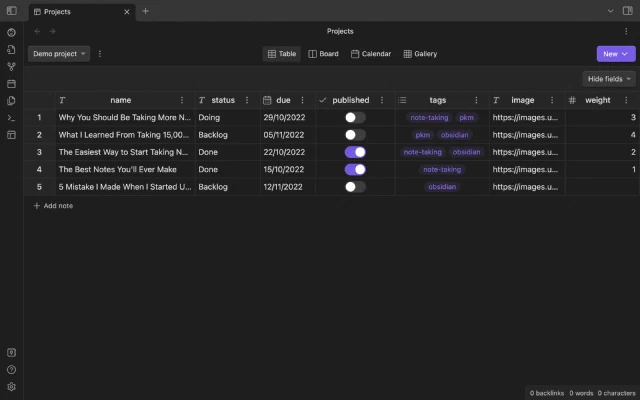Click the weight value 4

(x=633, y=135)
